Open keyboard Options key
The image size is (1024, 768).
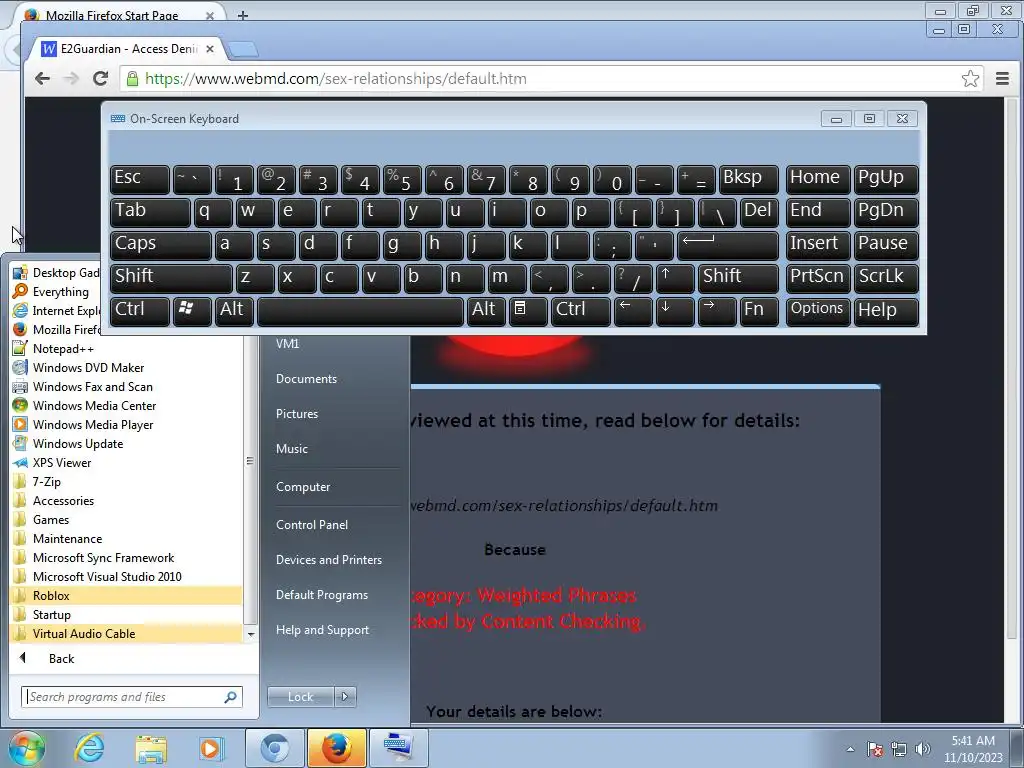[x=818, y=311]
